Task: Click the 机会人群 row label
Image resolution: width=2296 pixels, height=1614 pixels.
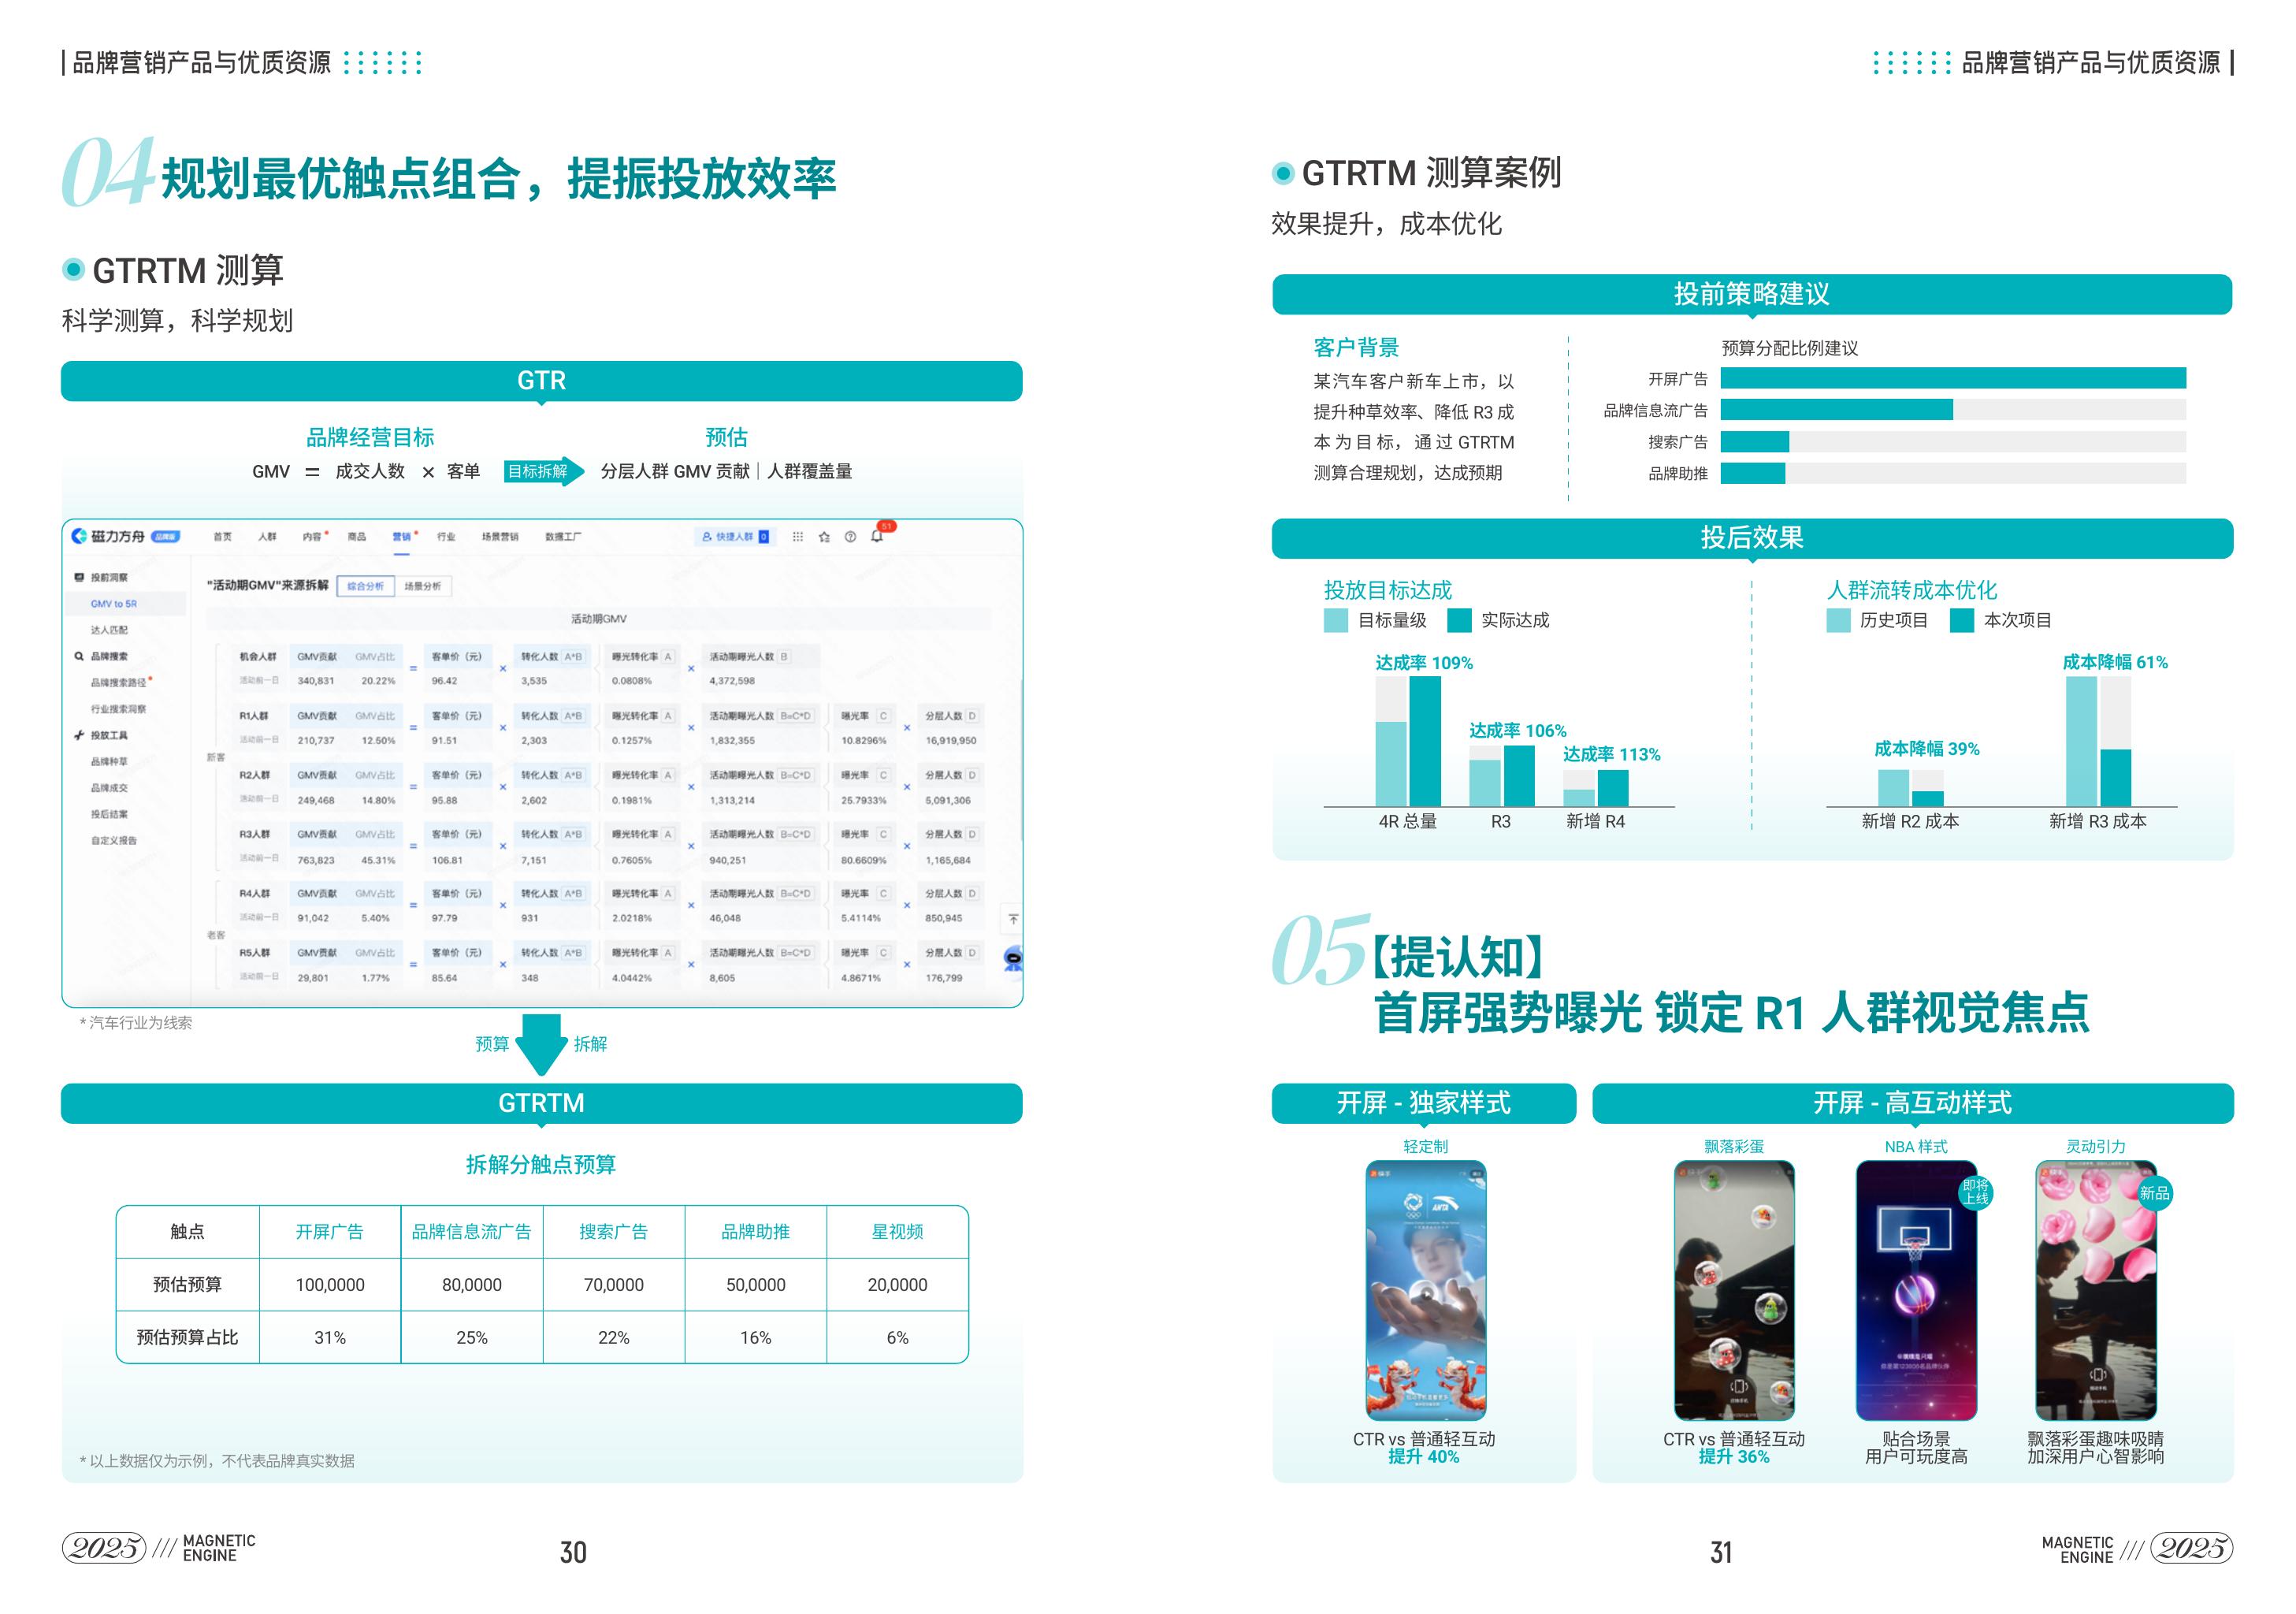Action: [x=258, y=657]
